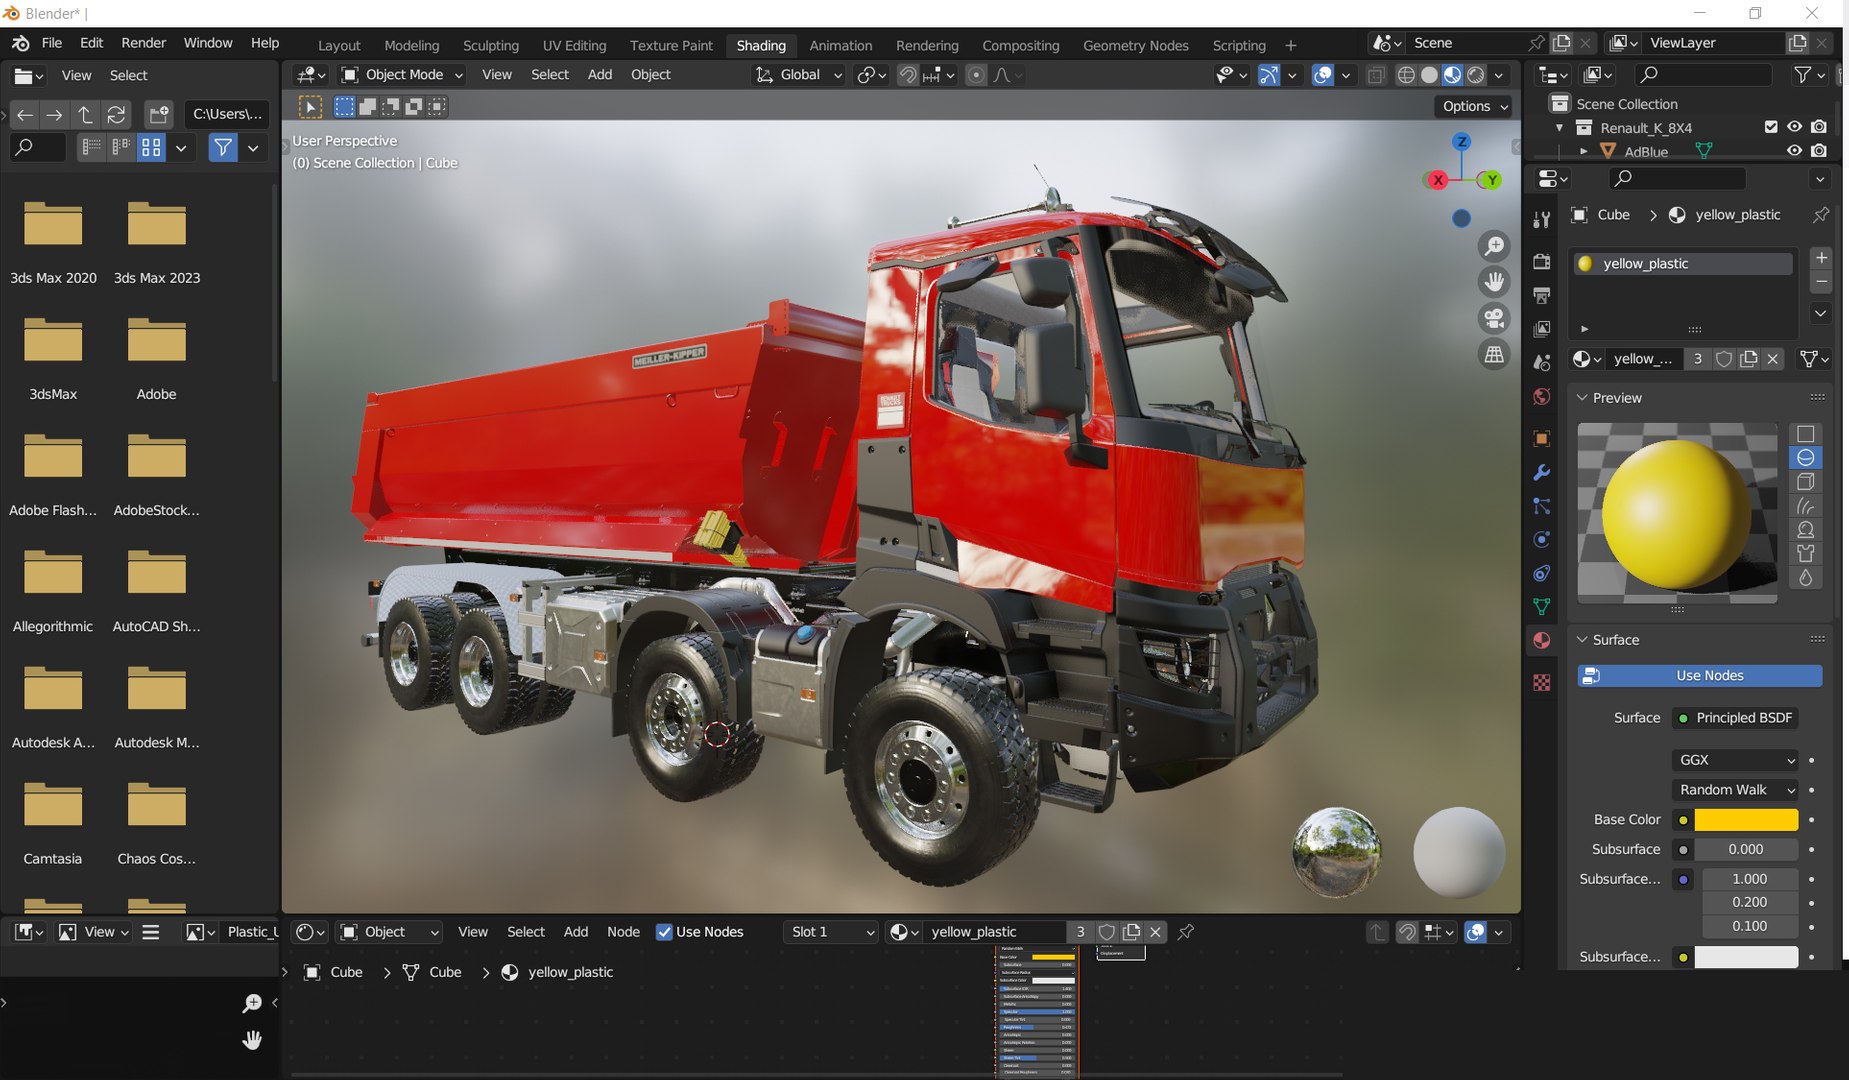Switch to Modeling workspace tab
The width and height of the screenshot is (1849, 1080).
point(411,45)
